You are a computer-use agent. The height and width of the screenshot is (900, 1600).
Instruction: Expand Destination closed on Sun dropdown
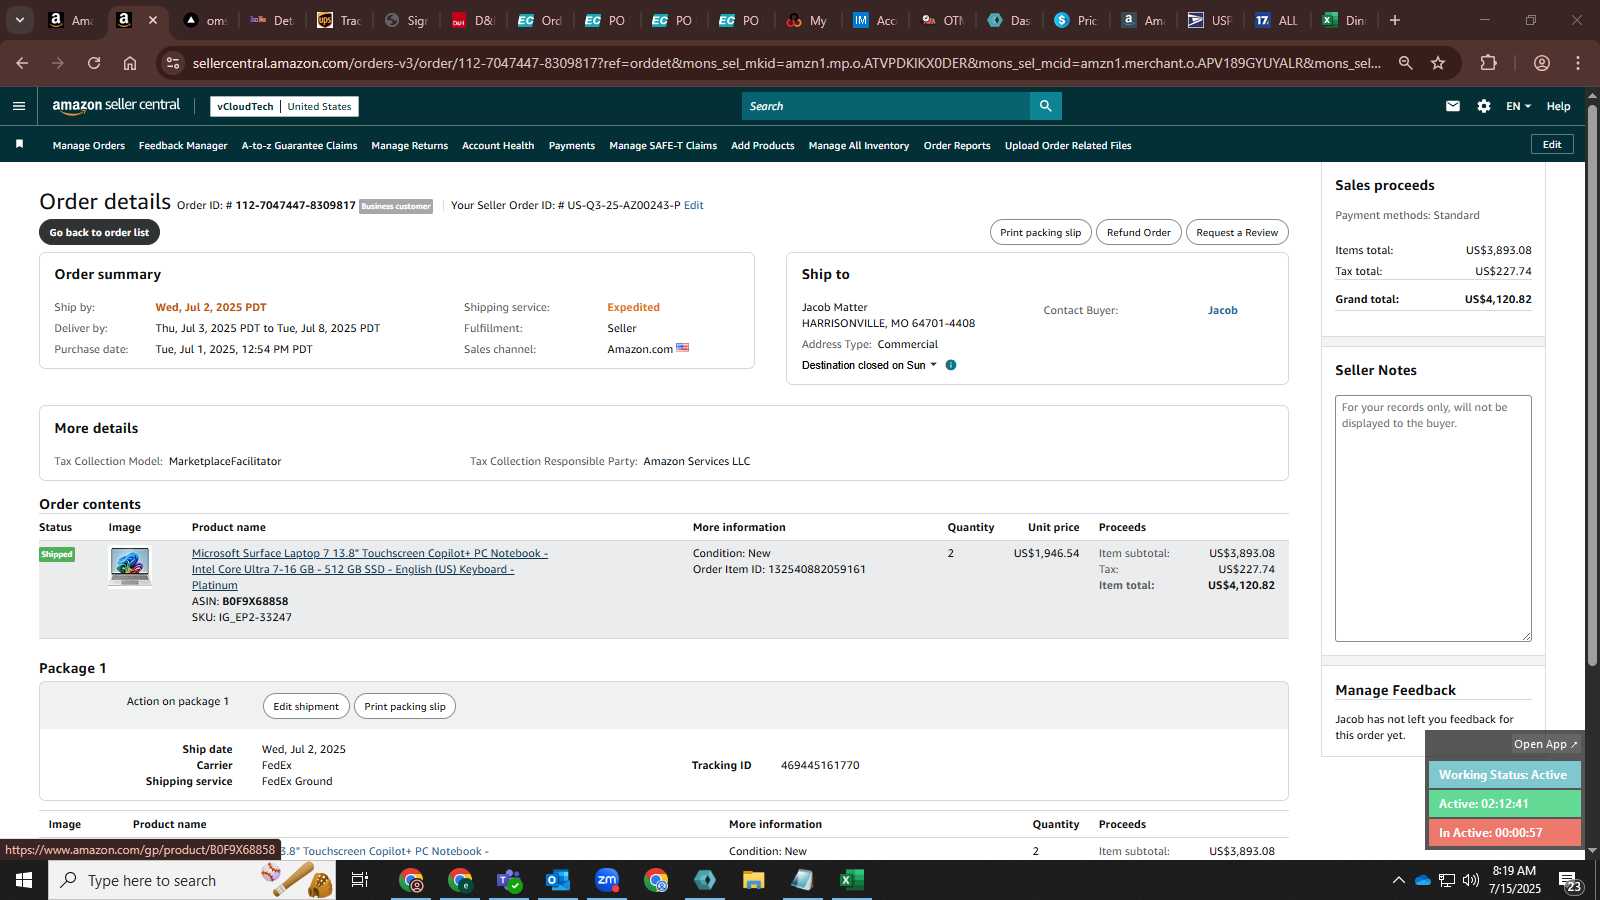(x=869, y=365)
